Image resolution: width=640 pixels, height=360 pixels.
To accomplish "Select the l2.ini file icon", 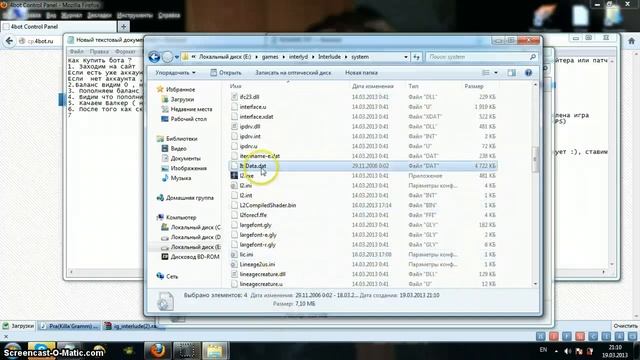I will tap(234, 185).
